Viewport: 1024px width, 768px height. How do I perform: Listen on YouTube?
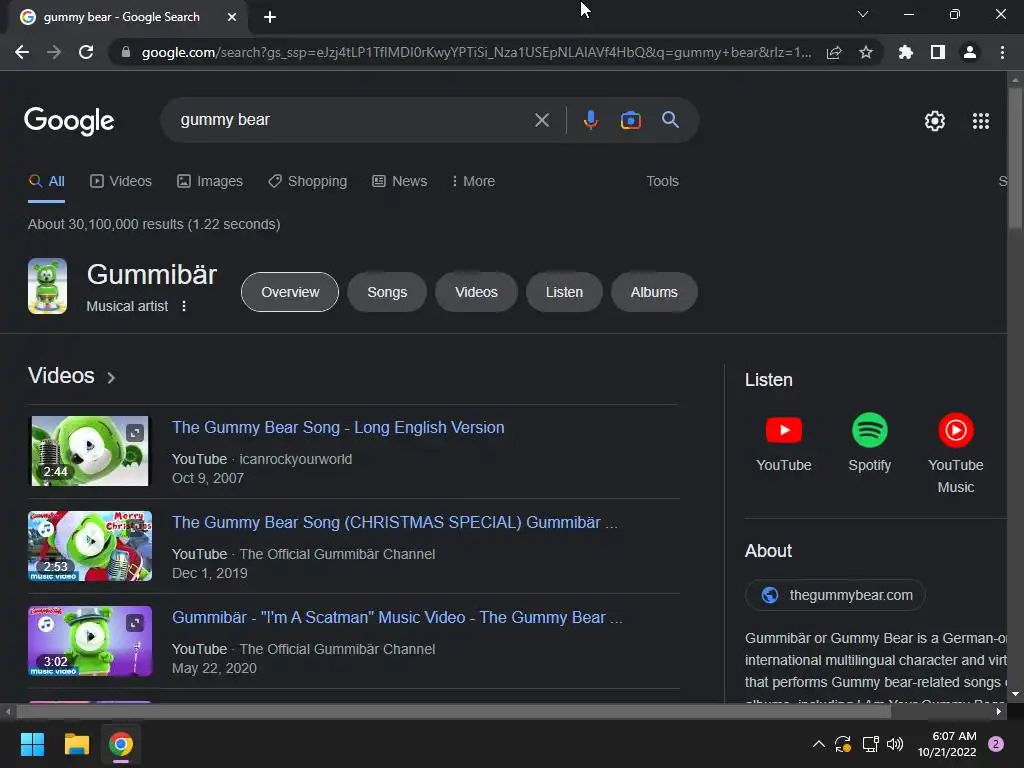[x=784, y=442]
